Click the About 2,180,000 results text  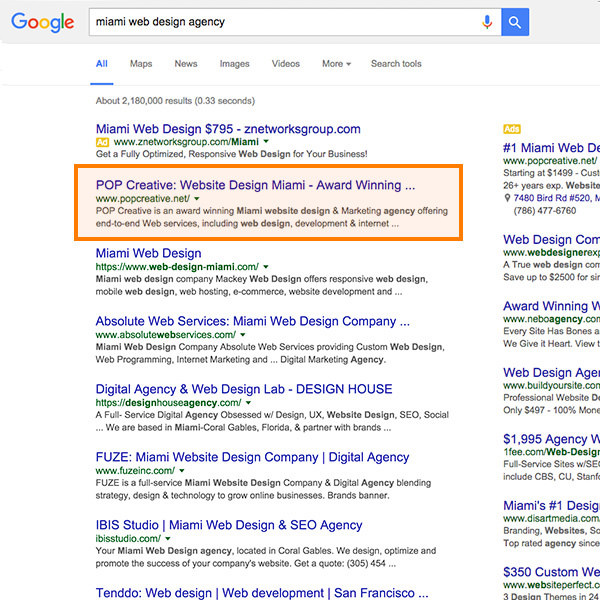(175, 101)
